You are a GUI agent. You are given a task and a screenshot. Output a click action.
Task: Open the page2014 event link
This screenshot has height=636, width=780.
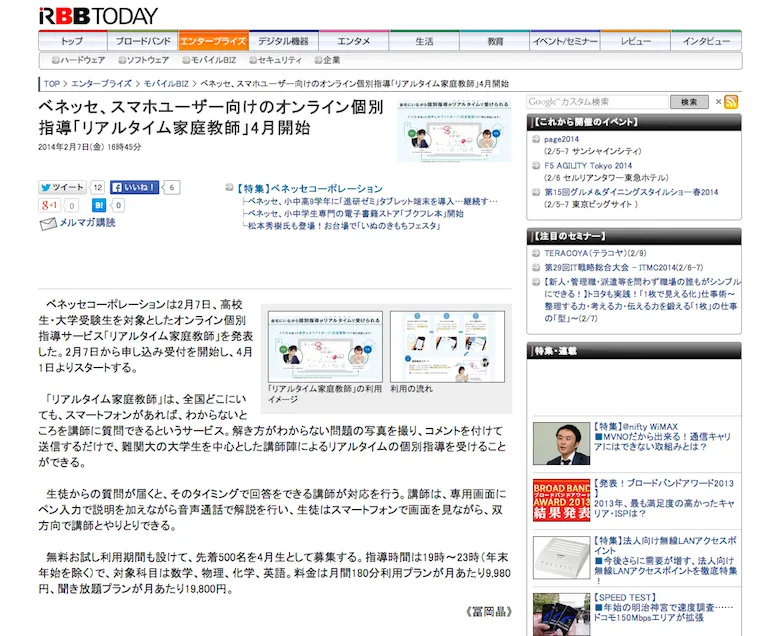click(561, 139)
